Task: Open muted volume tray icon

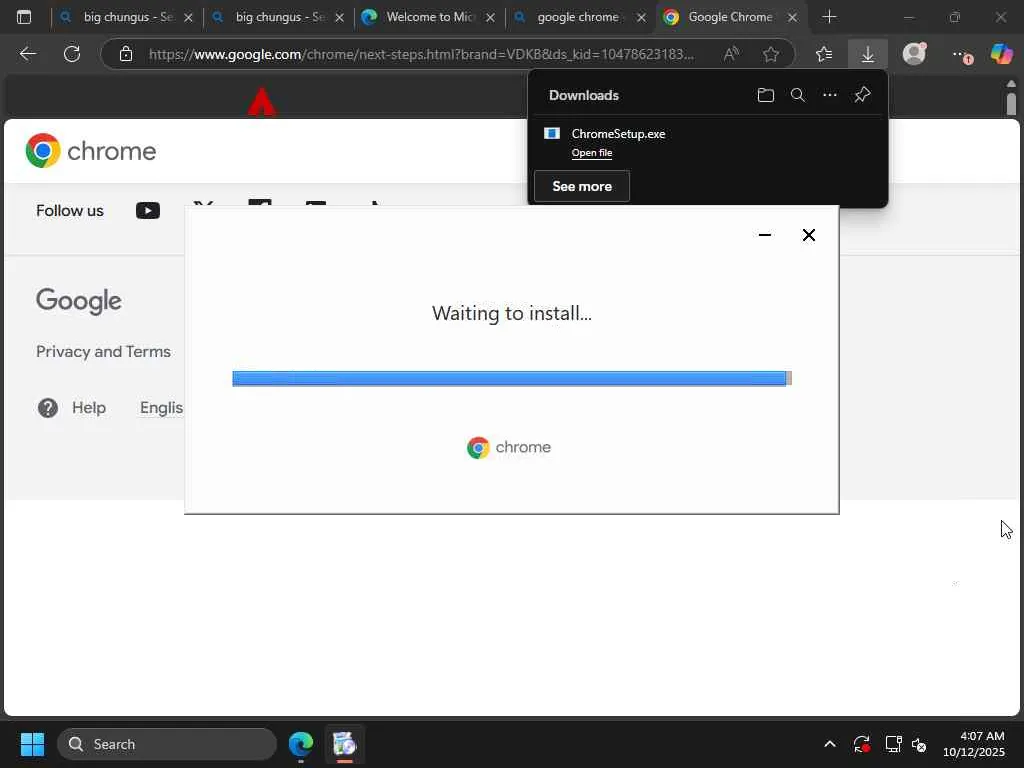Action: coord(920,744)
